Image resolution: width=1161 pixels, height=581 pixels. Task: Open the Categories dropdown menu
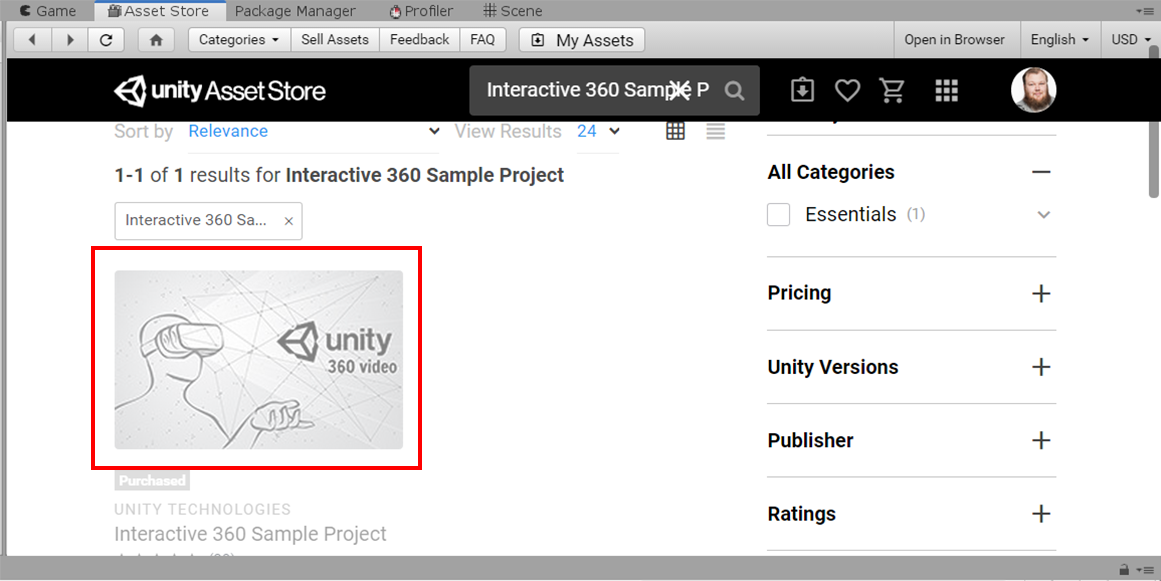tap(239, 40)
